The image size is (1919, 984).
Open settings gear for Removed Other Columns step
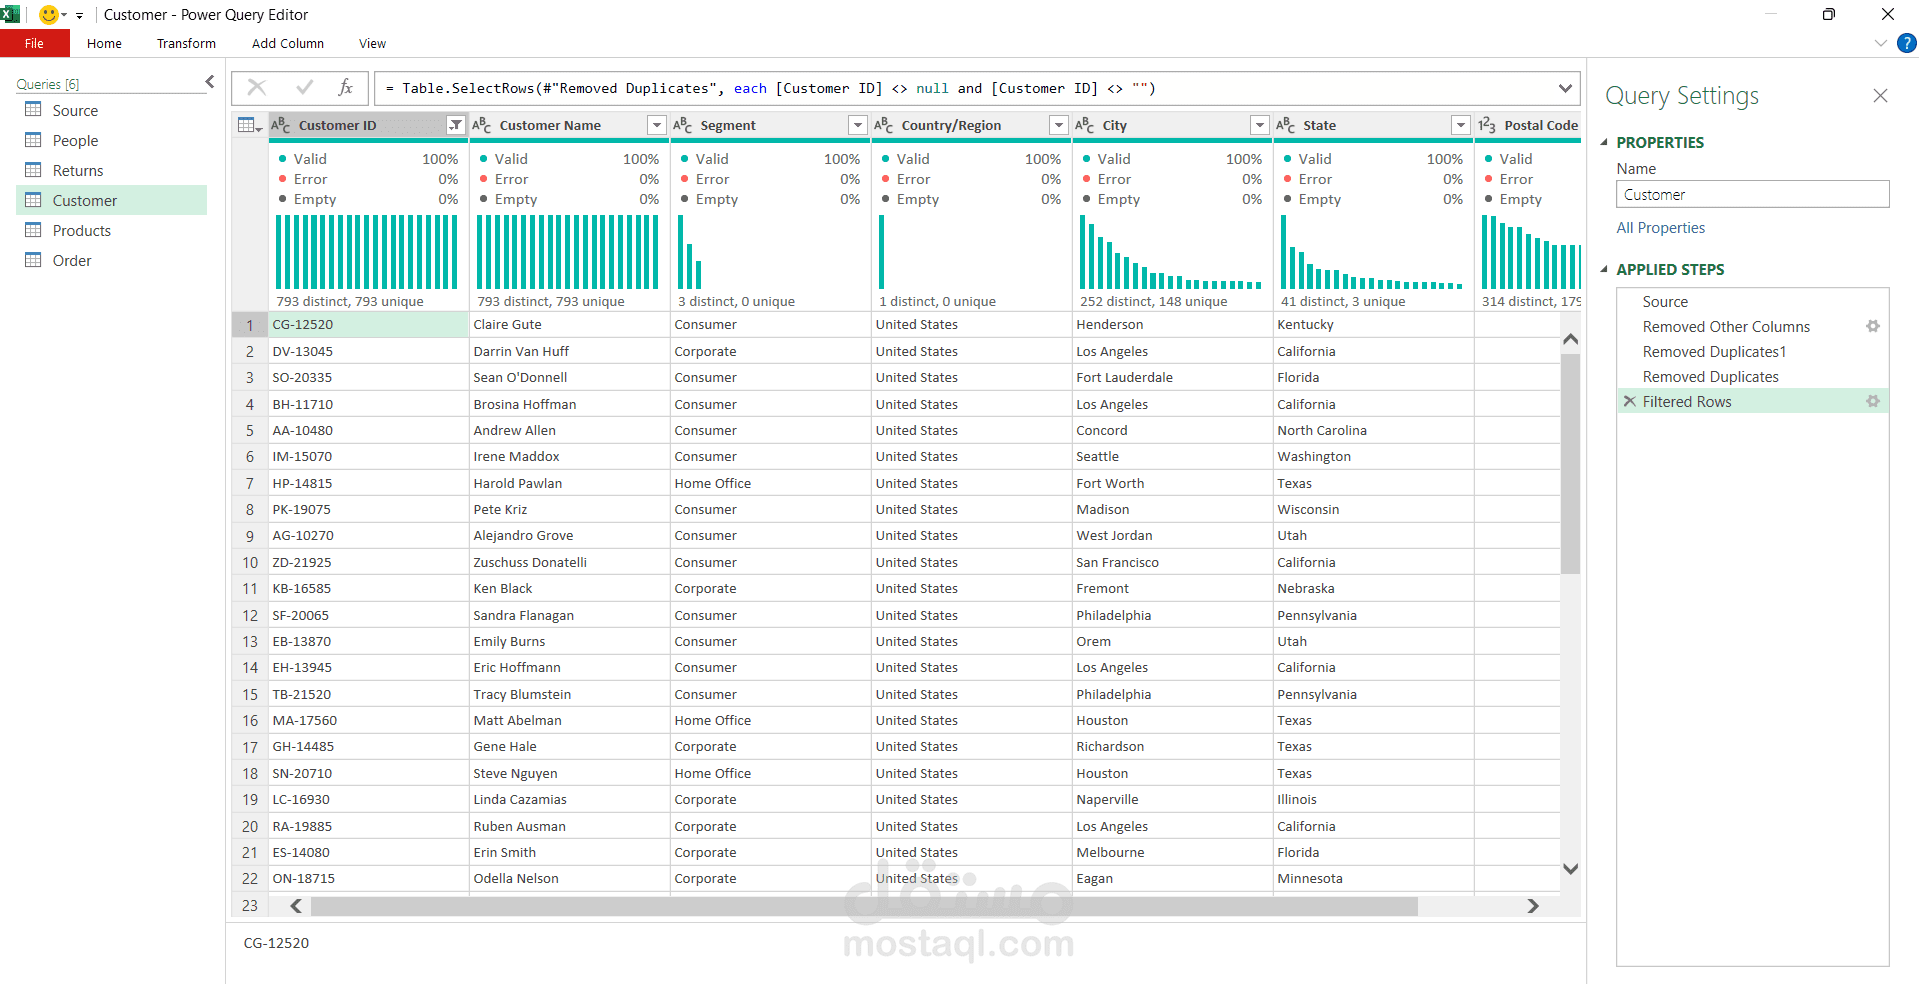(1873, 326)
